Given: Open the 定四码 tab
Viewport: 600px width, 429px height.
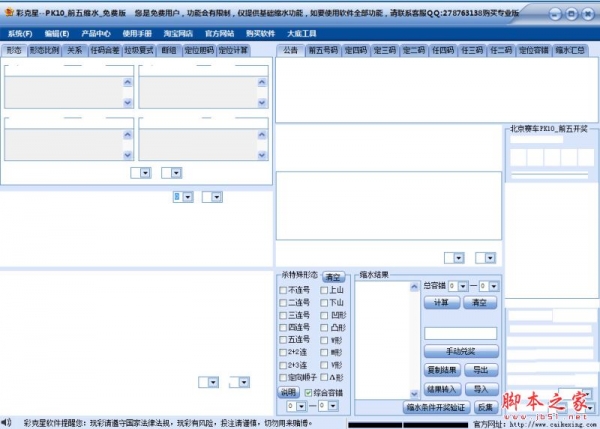Looking at the screenshot, I should coord(355,50).
